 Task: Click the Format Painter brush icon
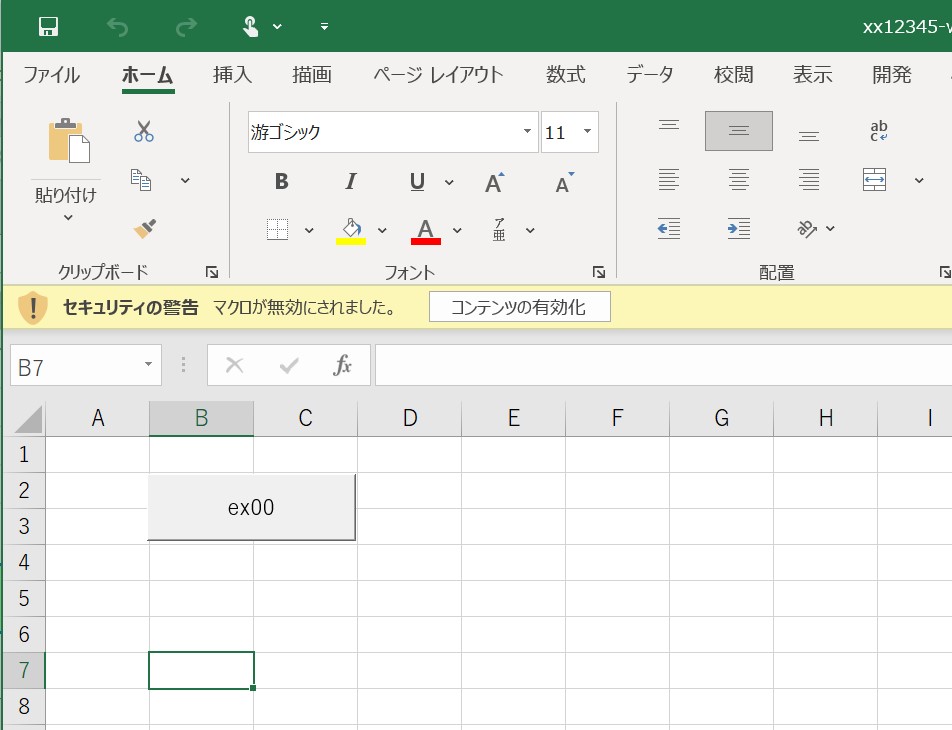point(144,229)
